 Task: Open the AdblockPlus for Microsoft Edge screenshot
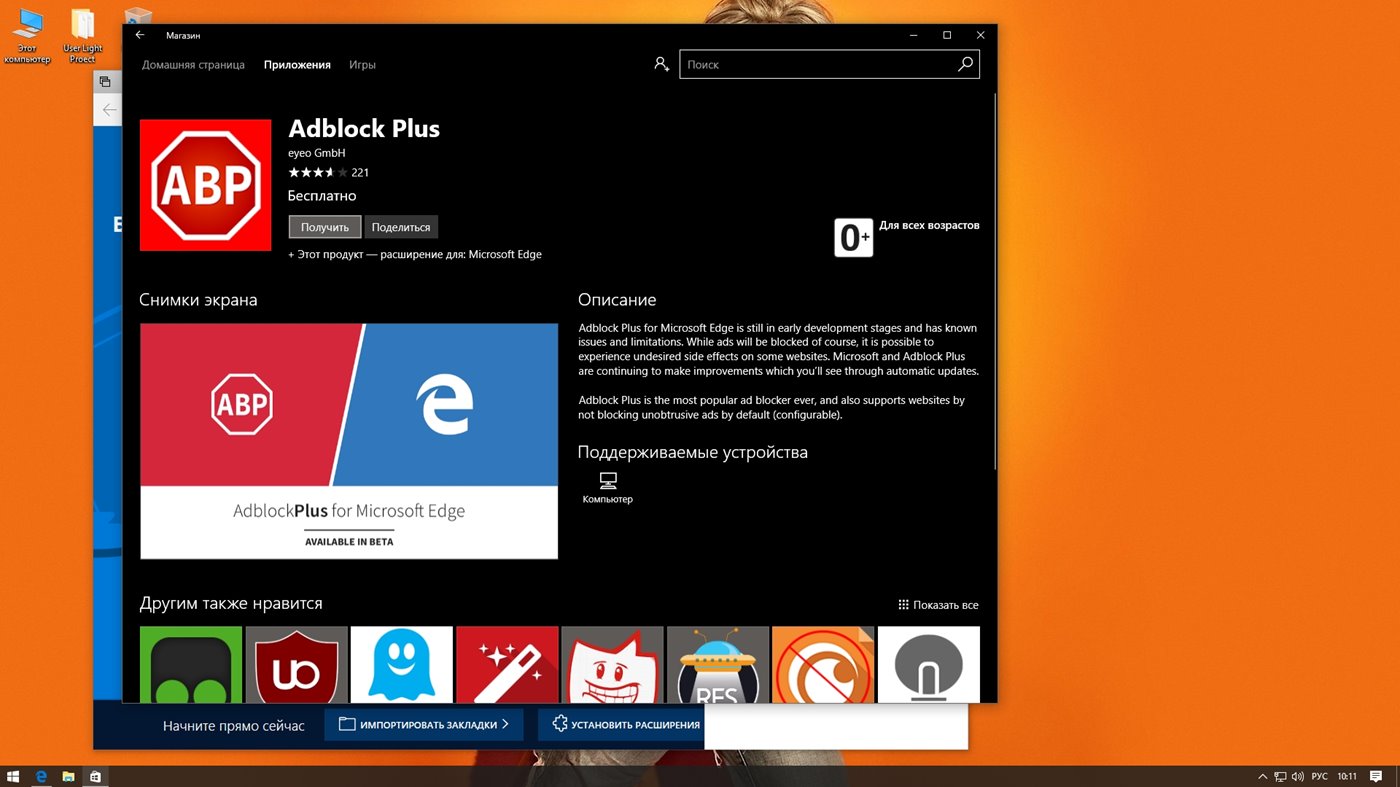[x=349, y=441]
